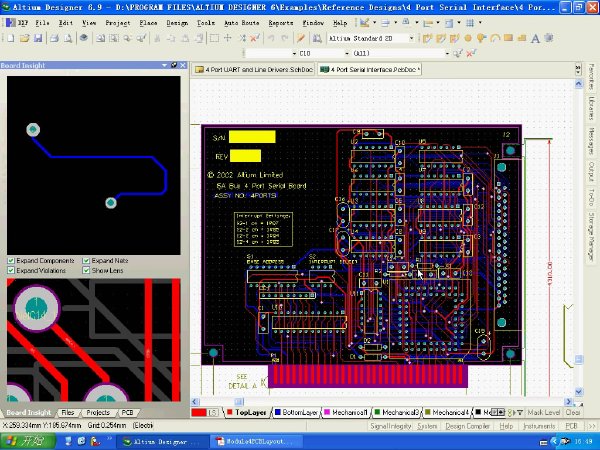Open the Altium Standard 2D view dropdown
The image size is (600, 450).
coord(411,38)
